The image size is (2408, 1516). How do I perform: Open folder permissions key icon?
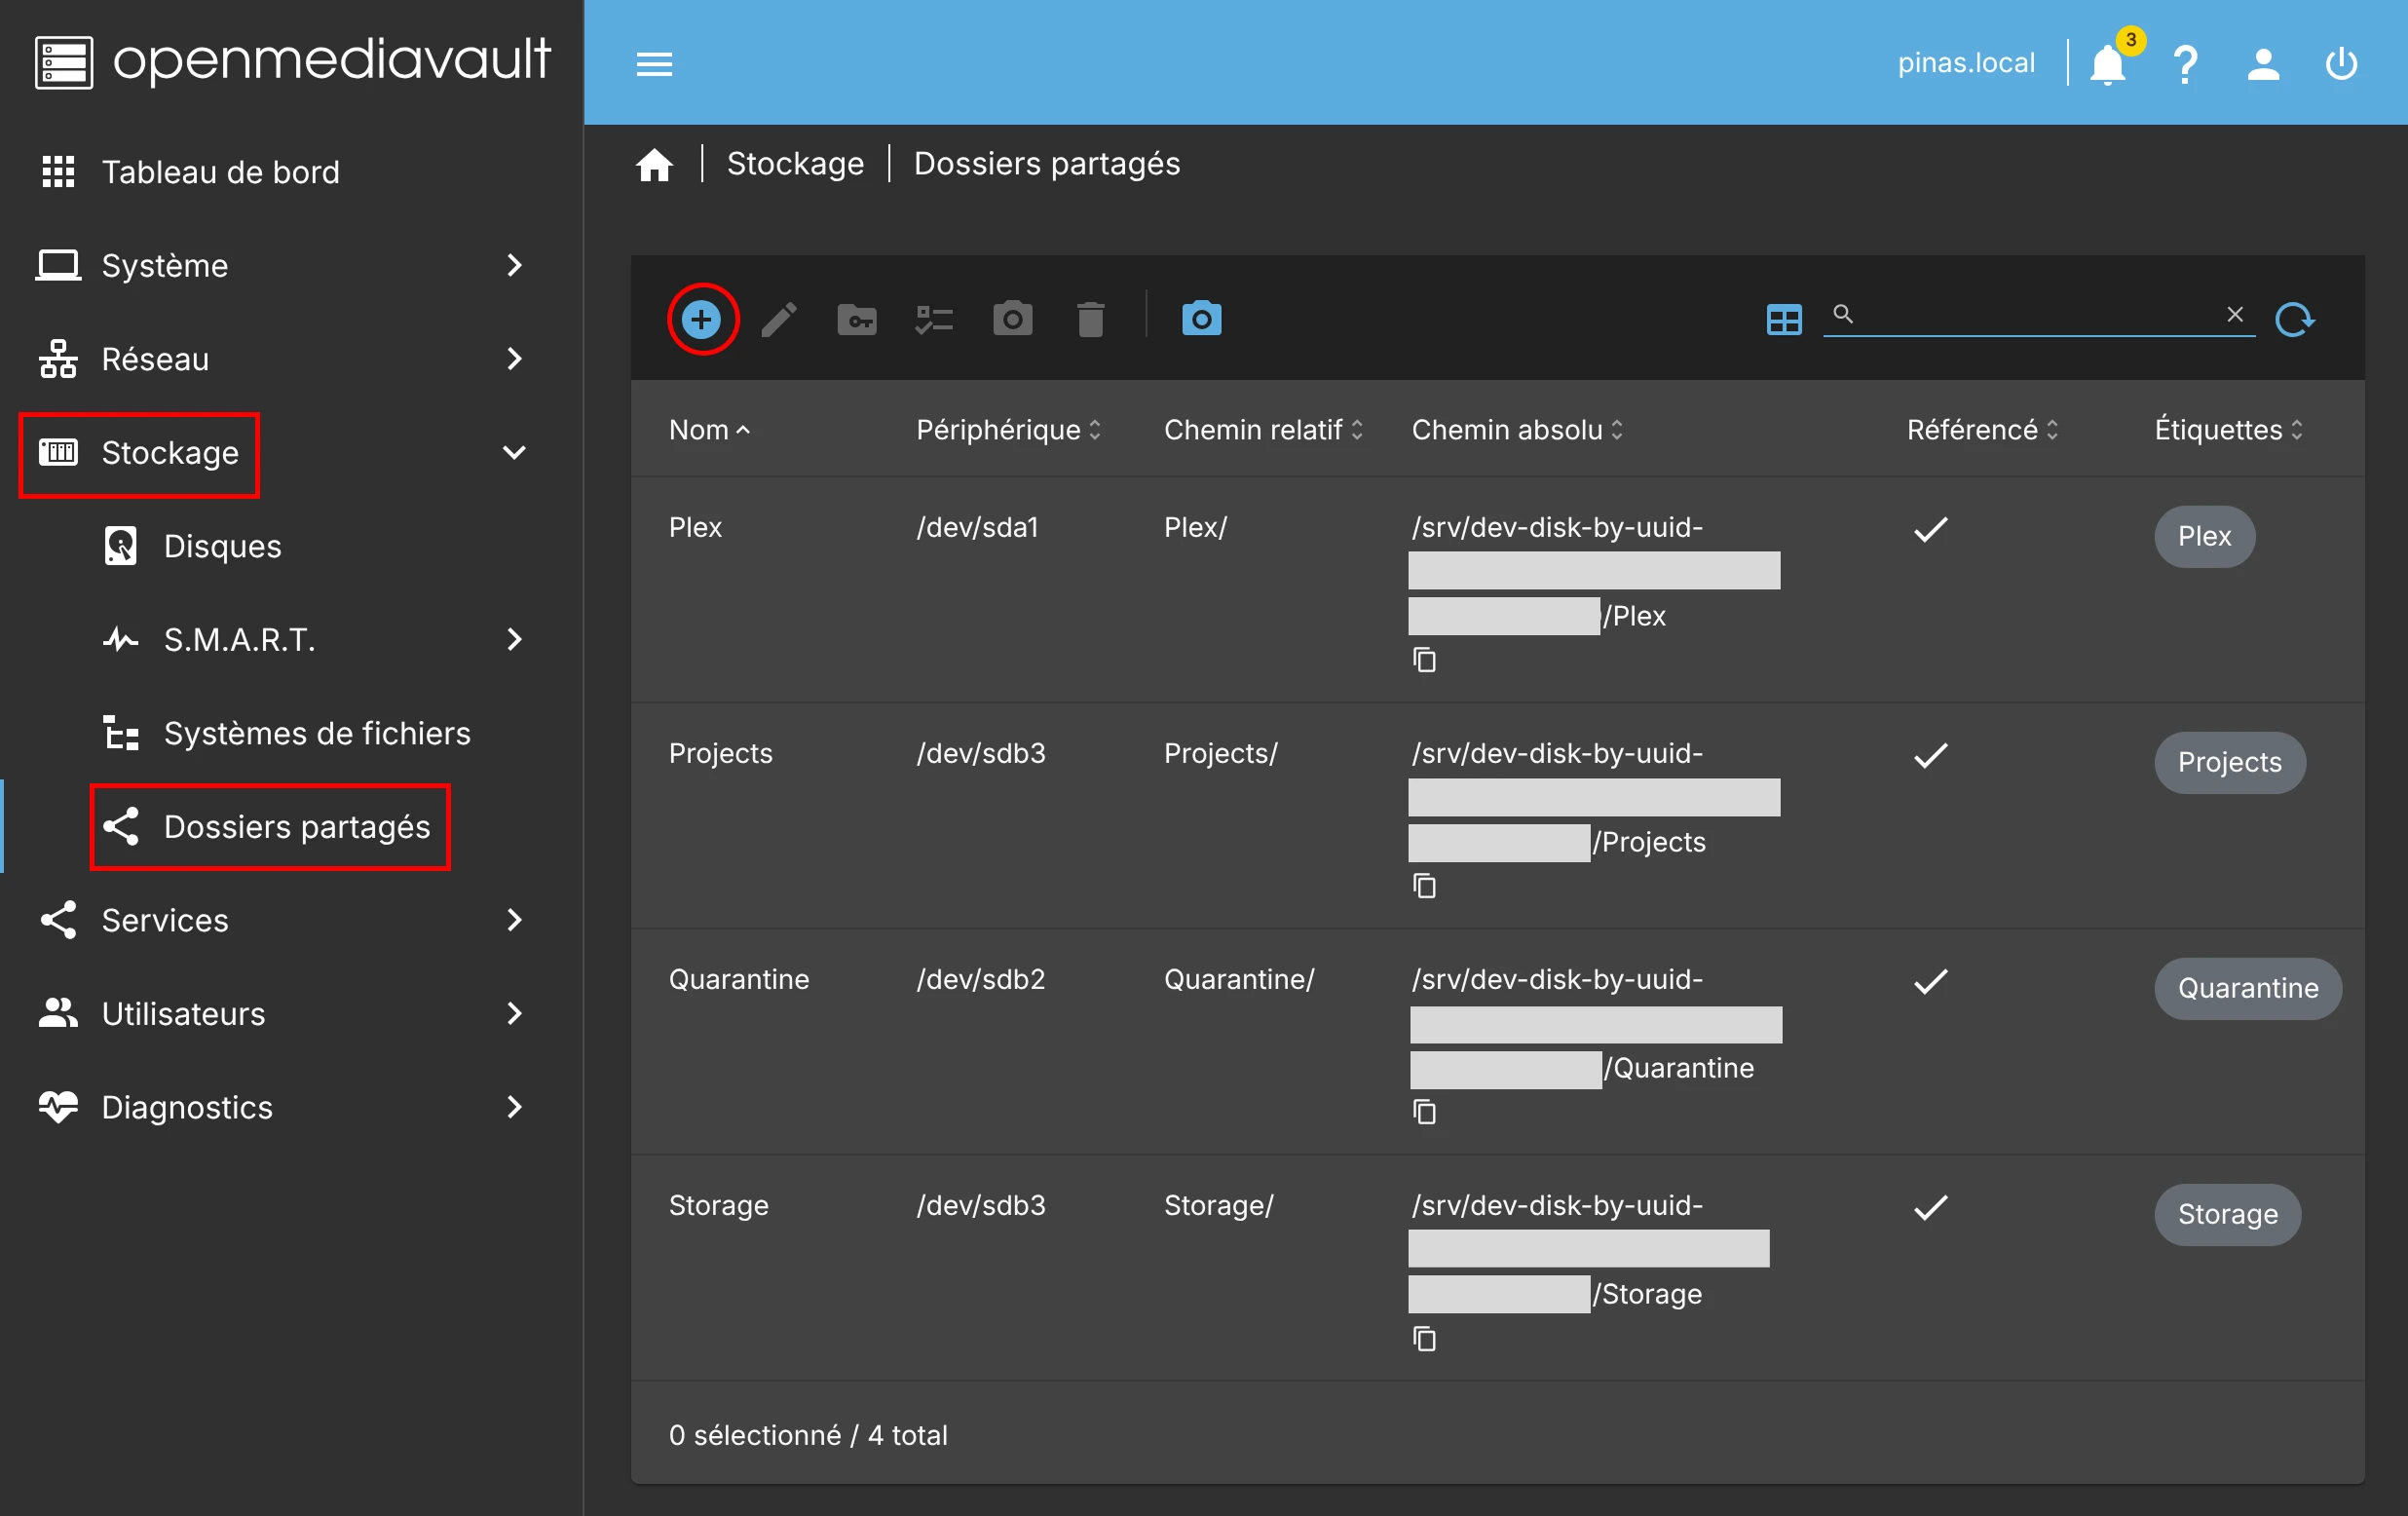pos(857,319)
